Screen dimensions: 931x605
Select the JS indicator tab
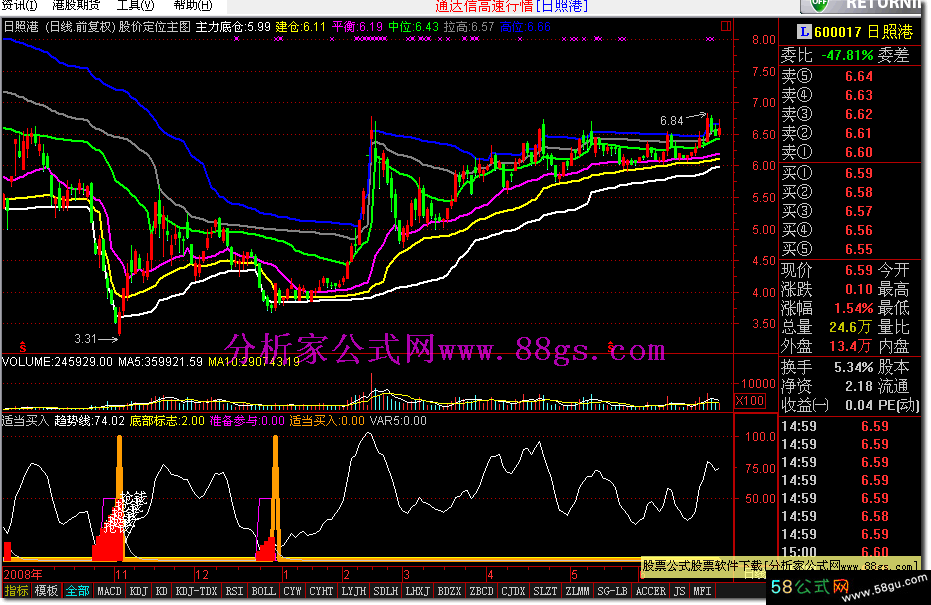(679, 591)
